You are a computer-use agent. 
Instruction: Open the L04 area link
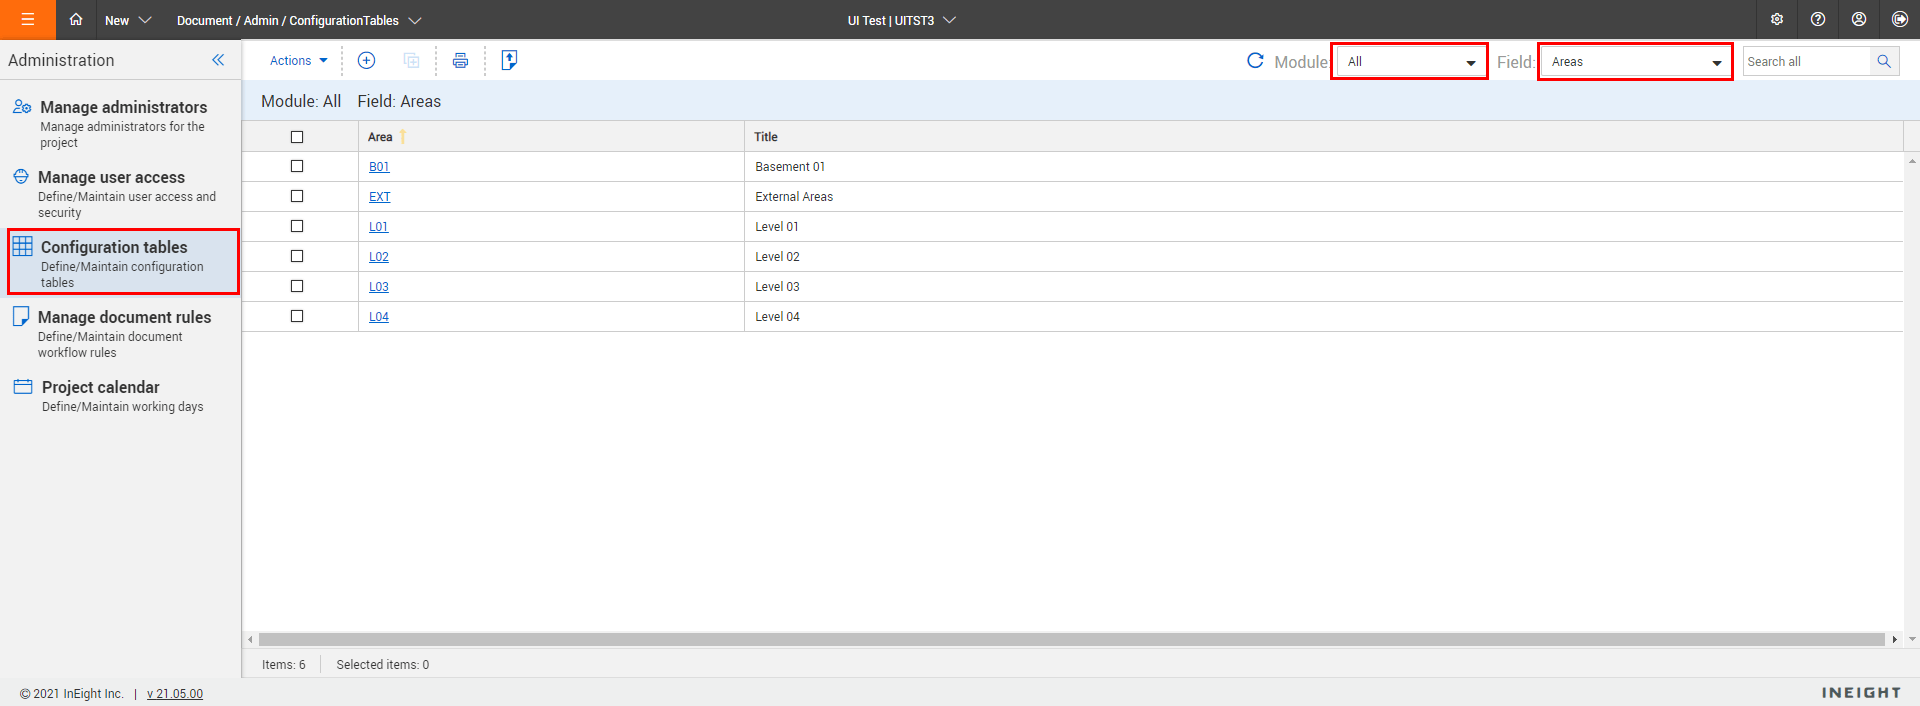[379, 317]
